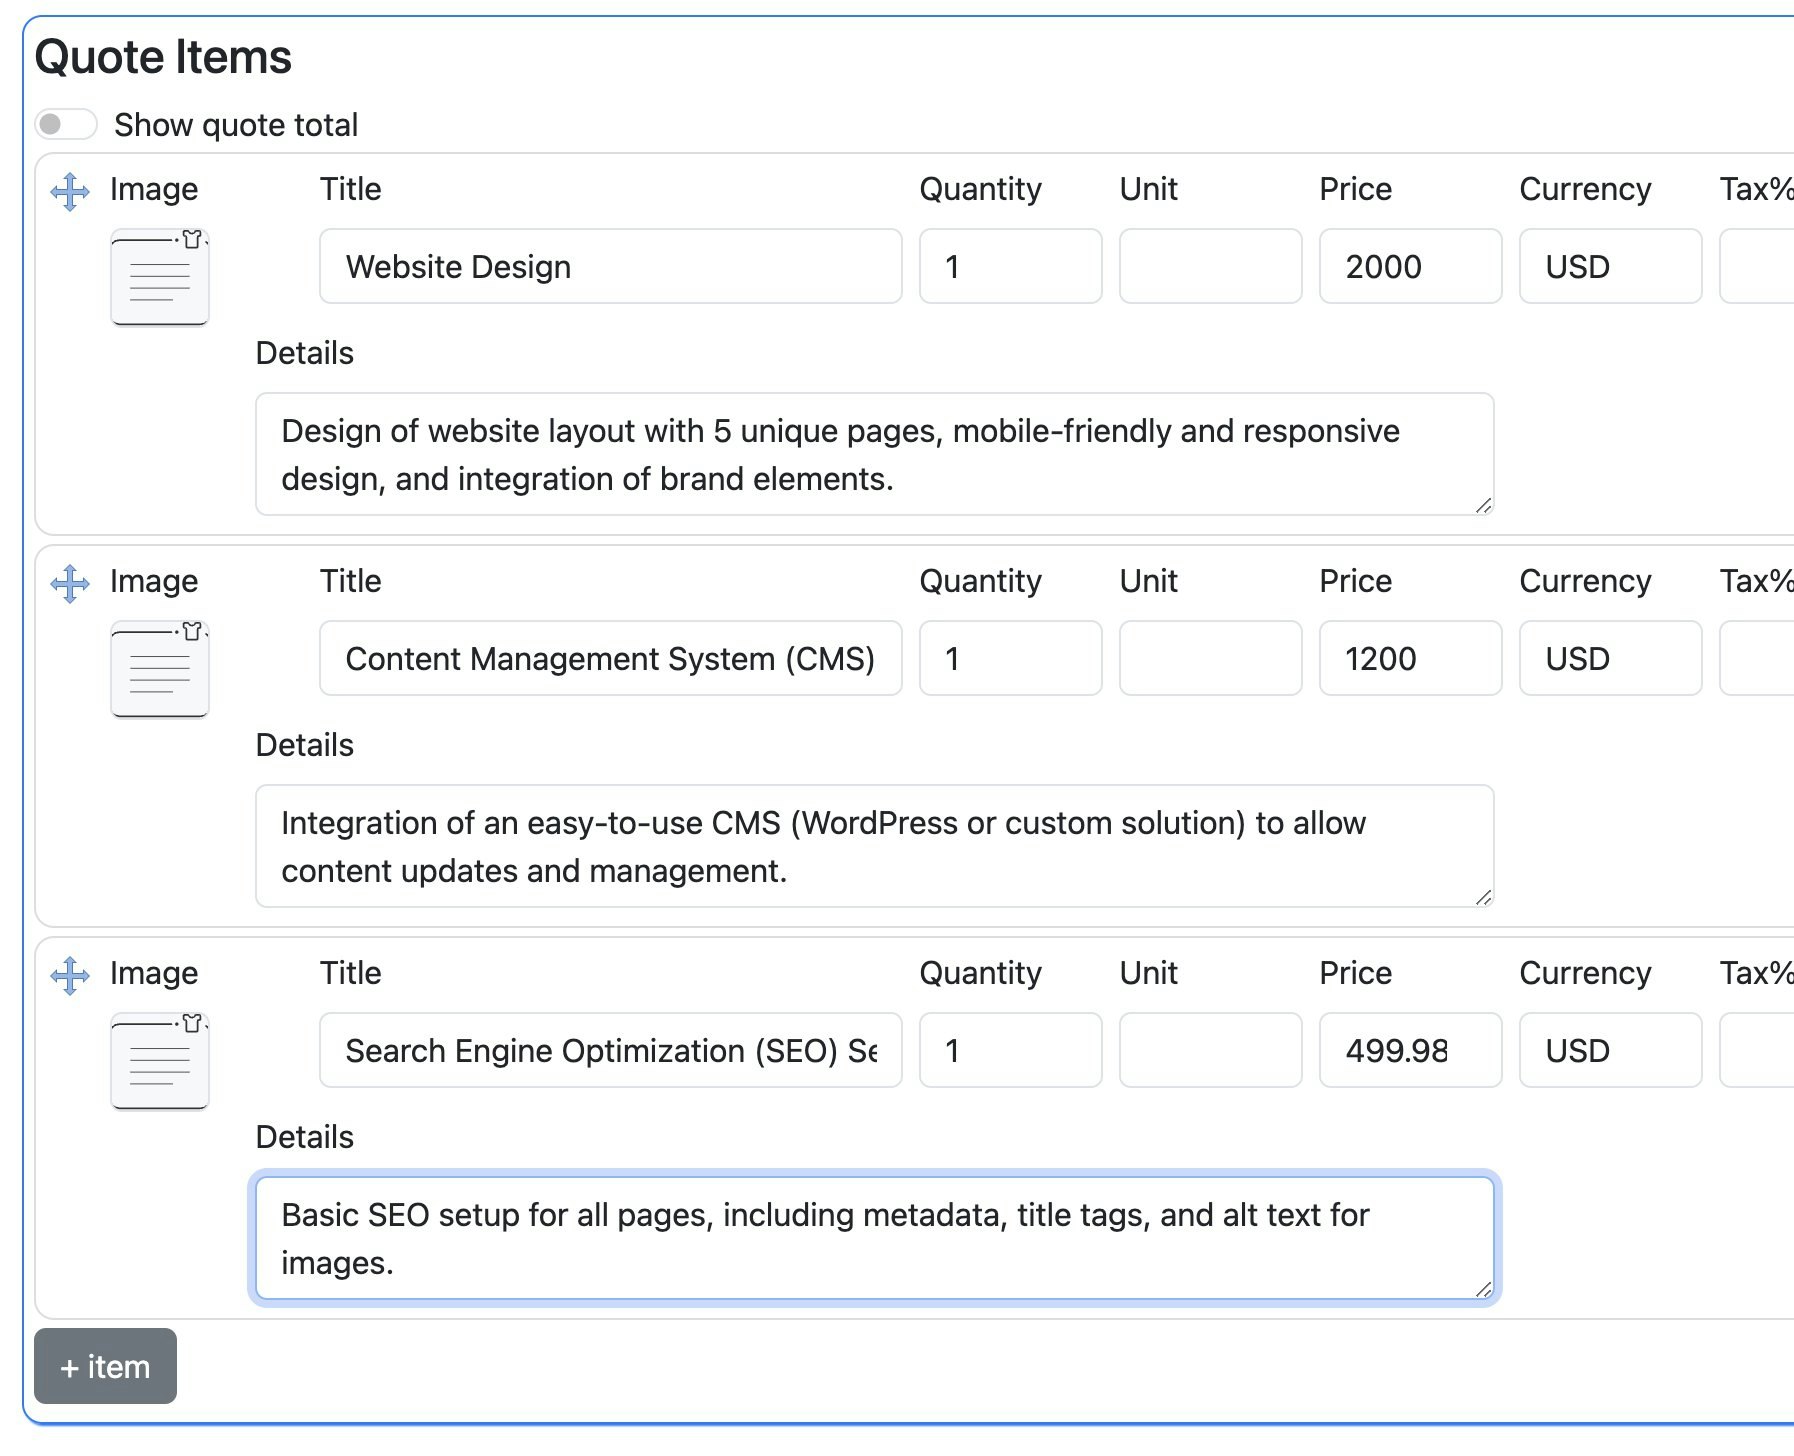Image resolution: width=1794 pixels, height=1456 pixels.
Task: Click the Content Management System title field
Action: pos(610,659)
